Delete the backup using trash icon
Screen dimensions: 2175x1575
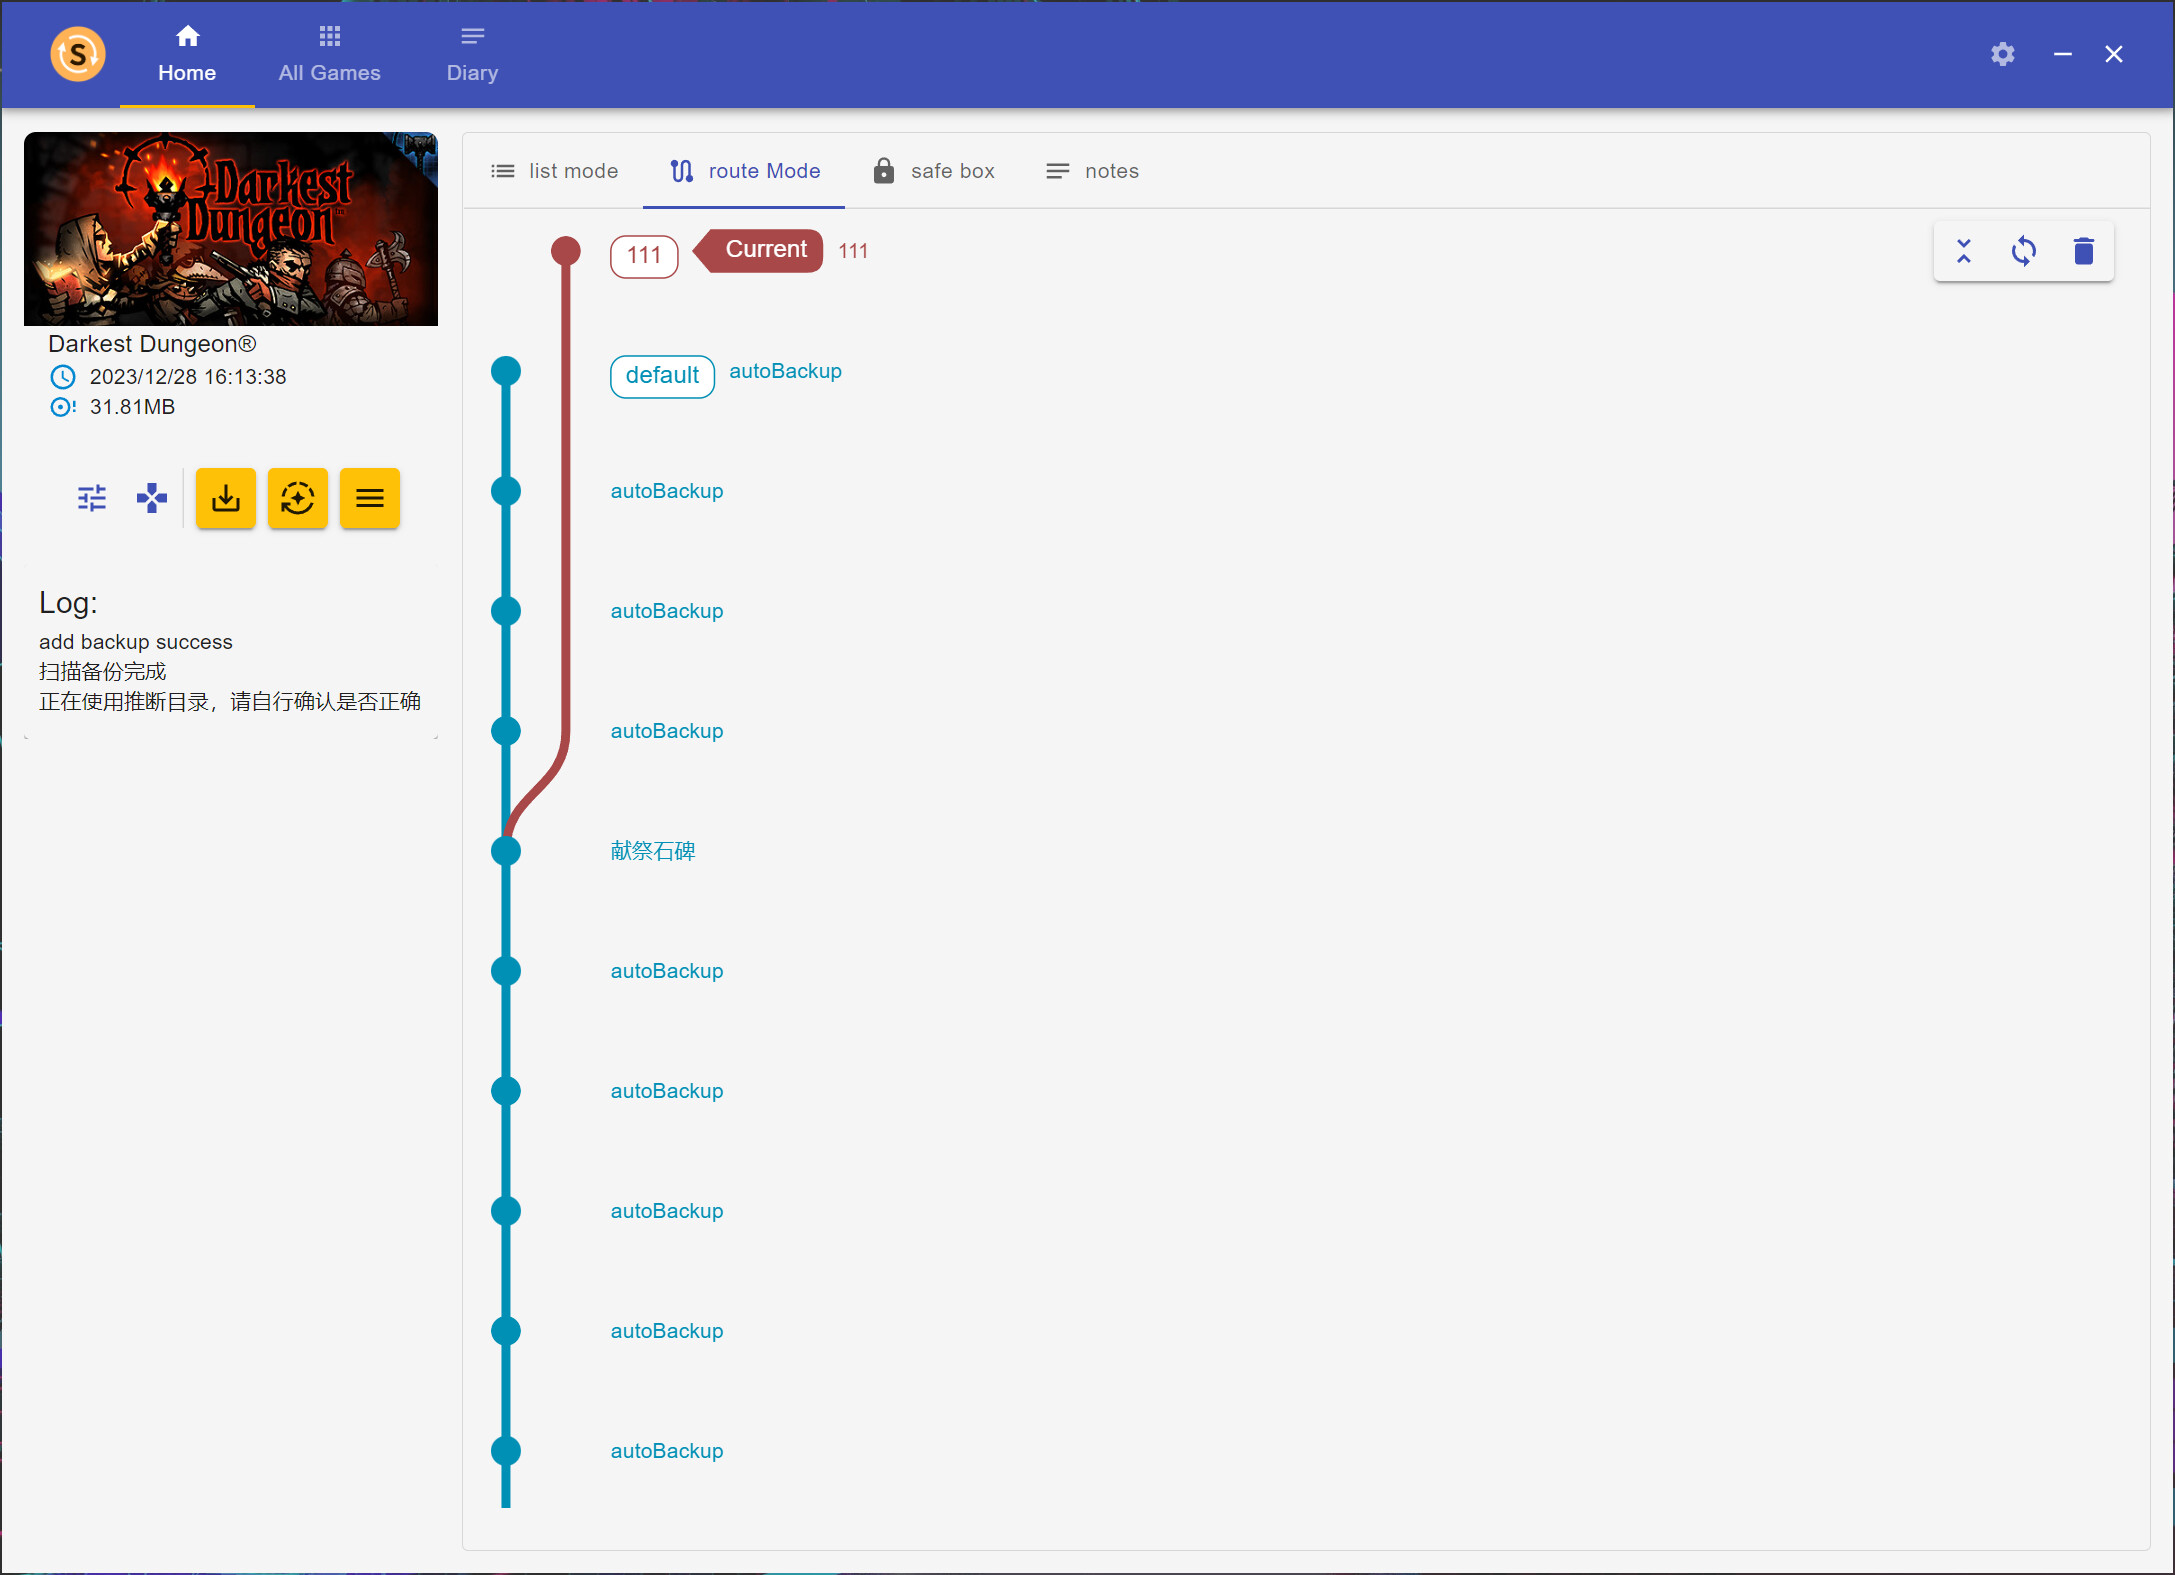click(x=2084, y=252)
